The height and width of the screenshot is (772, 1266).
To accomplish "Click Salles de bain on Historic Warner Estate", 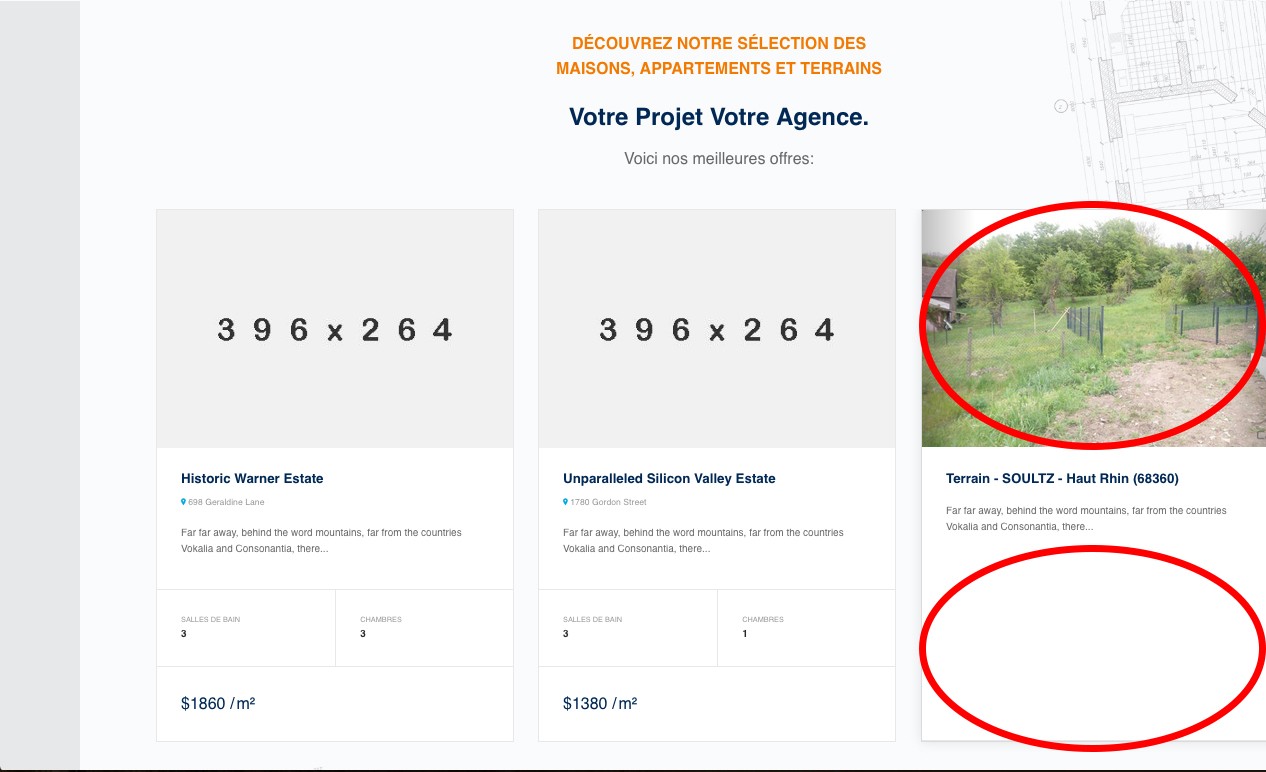I will pos(210,620).
